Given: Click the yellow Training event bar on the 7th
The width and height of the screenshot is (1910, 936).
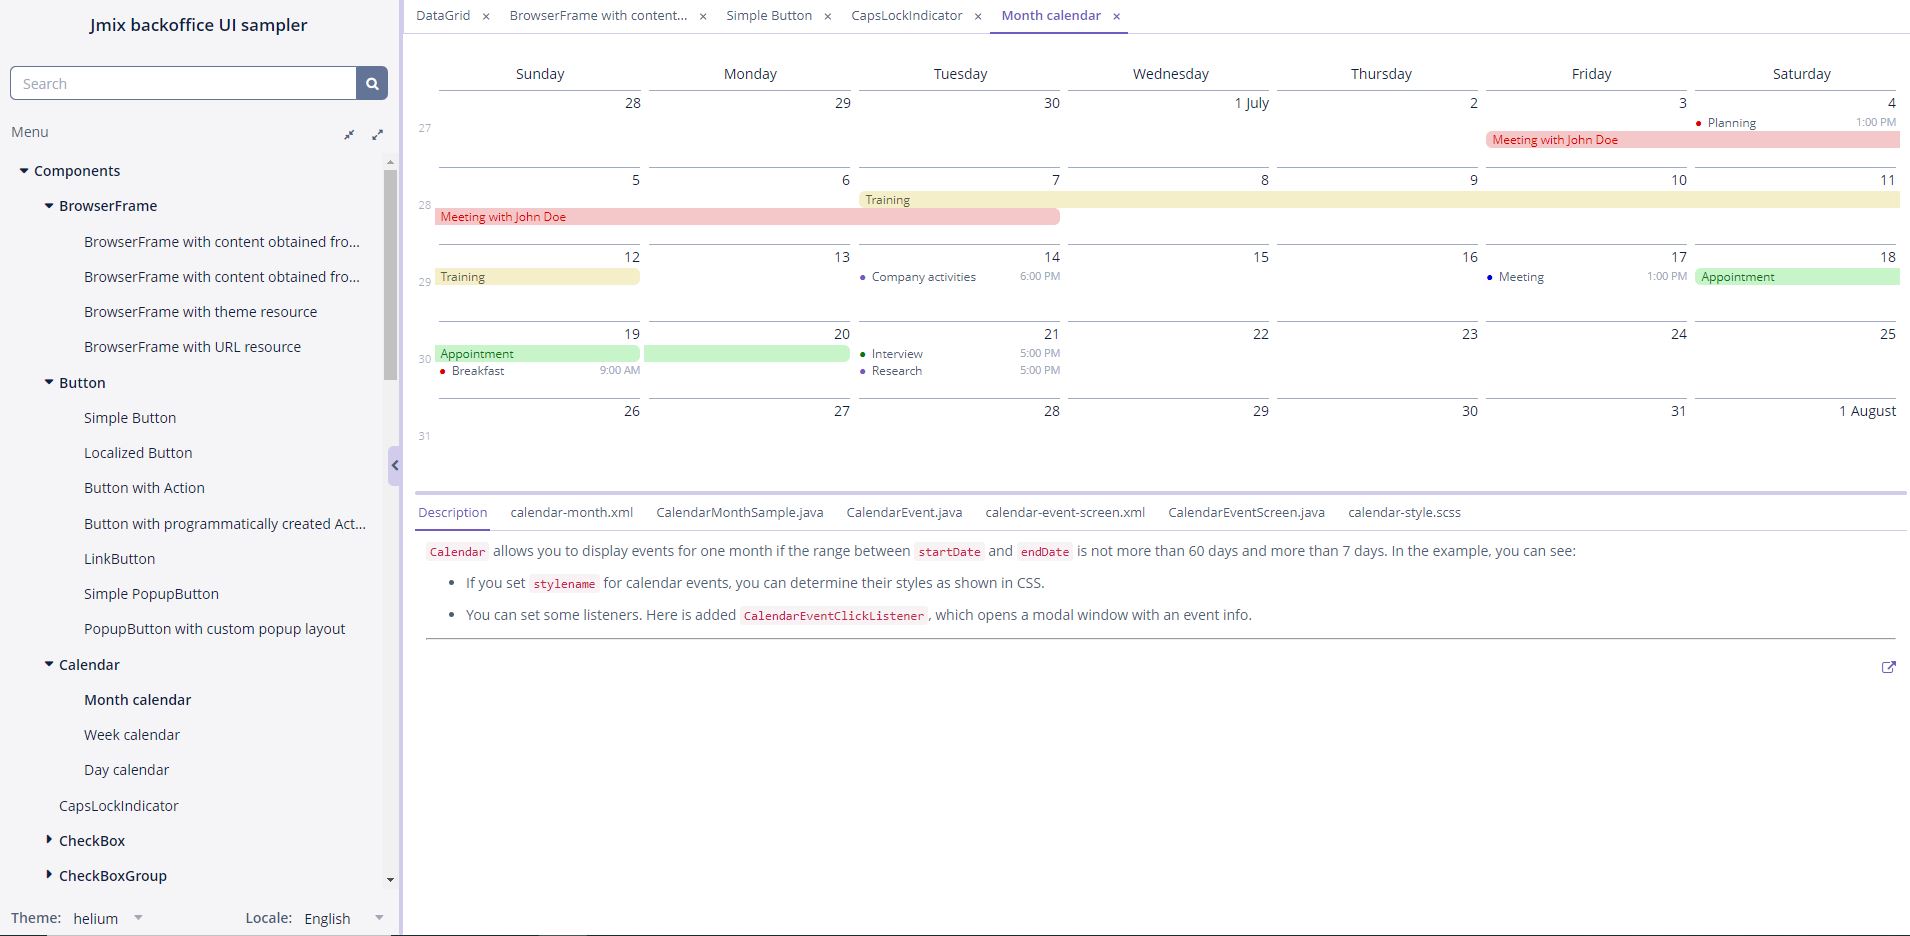Looking at the screenshot, I should point(960,200).
